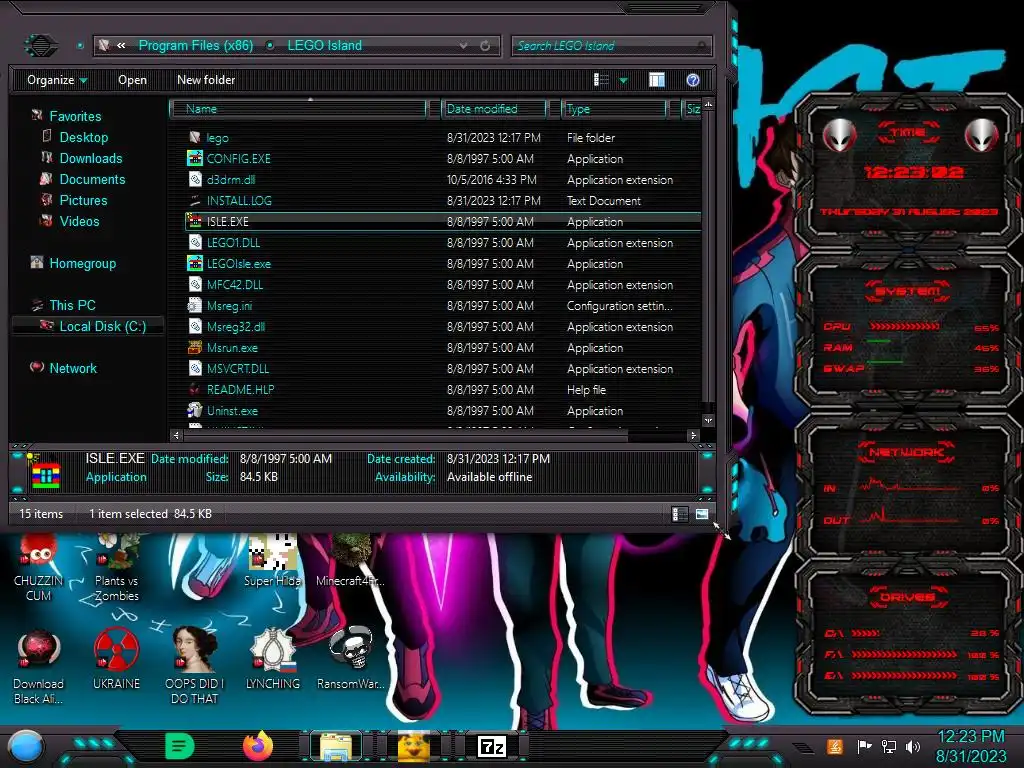Open LYNCHING desktop shortcut
1024x768 pixels.
pyautogui.click(x=272, y=660)
